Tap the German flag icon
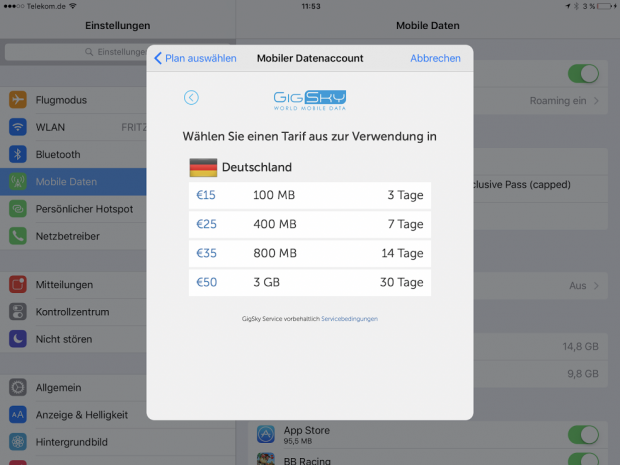 (x=203, y=167)
